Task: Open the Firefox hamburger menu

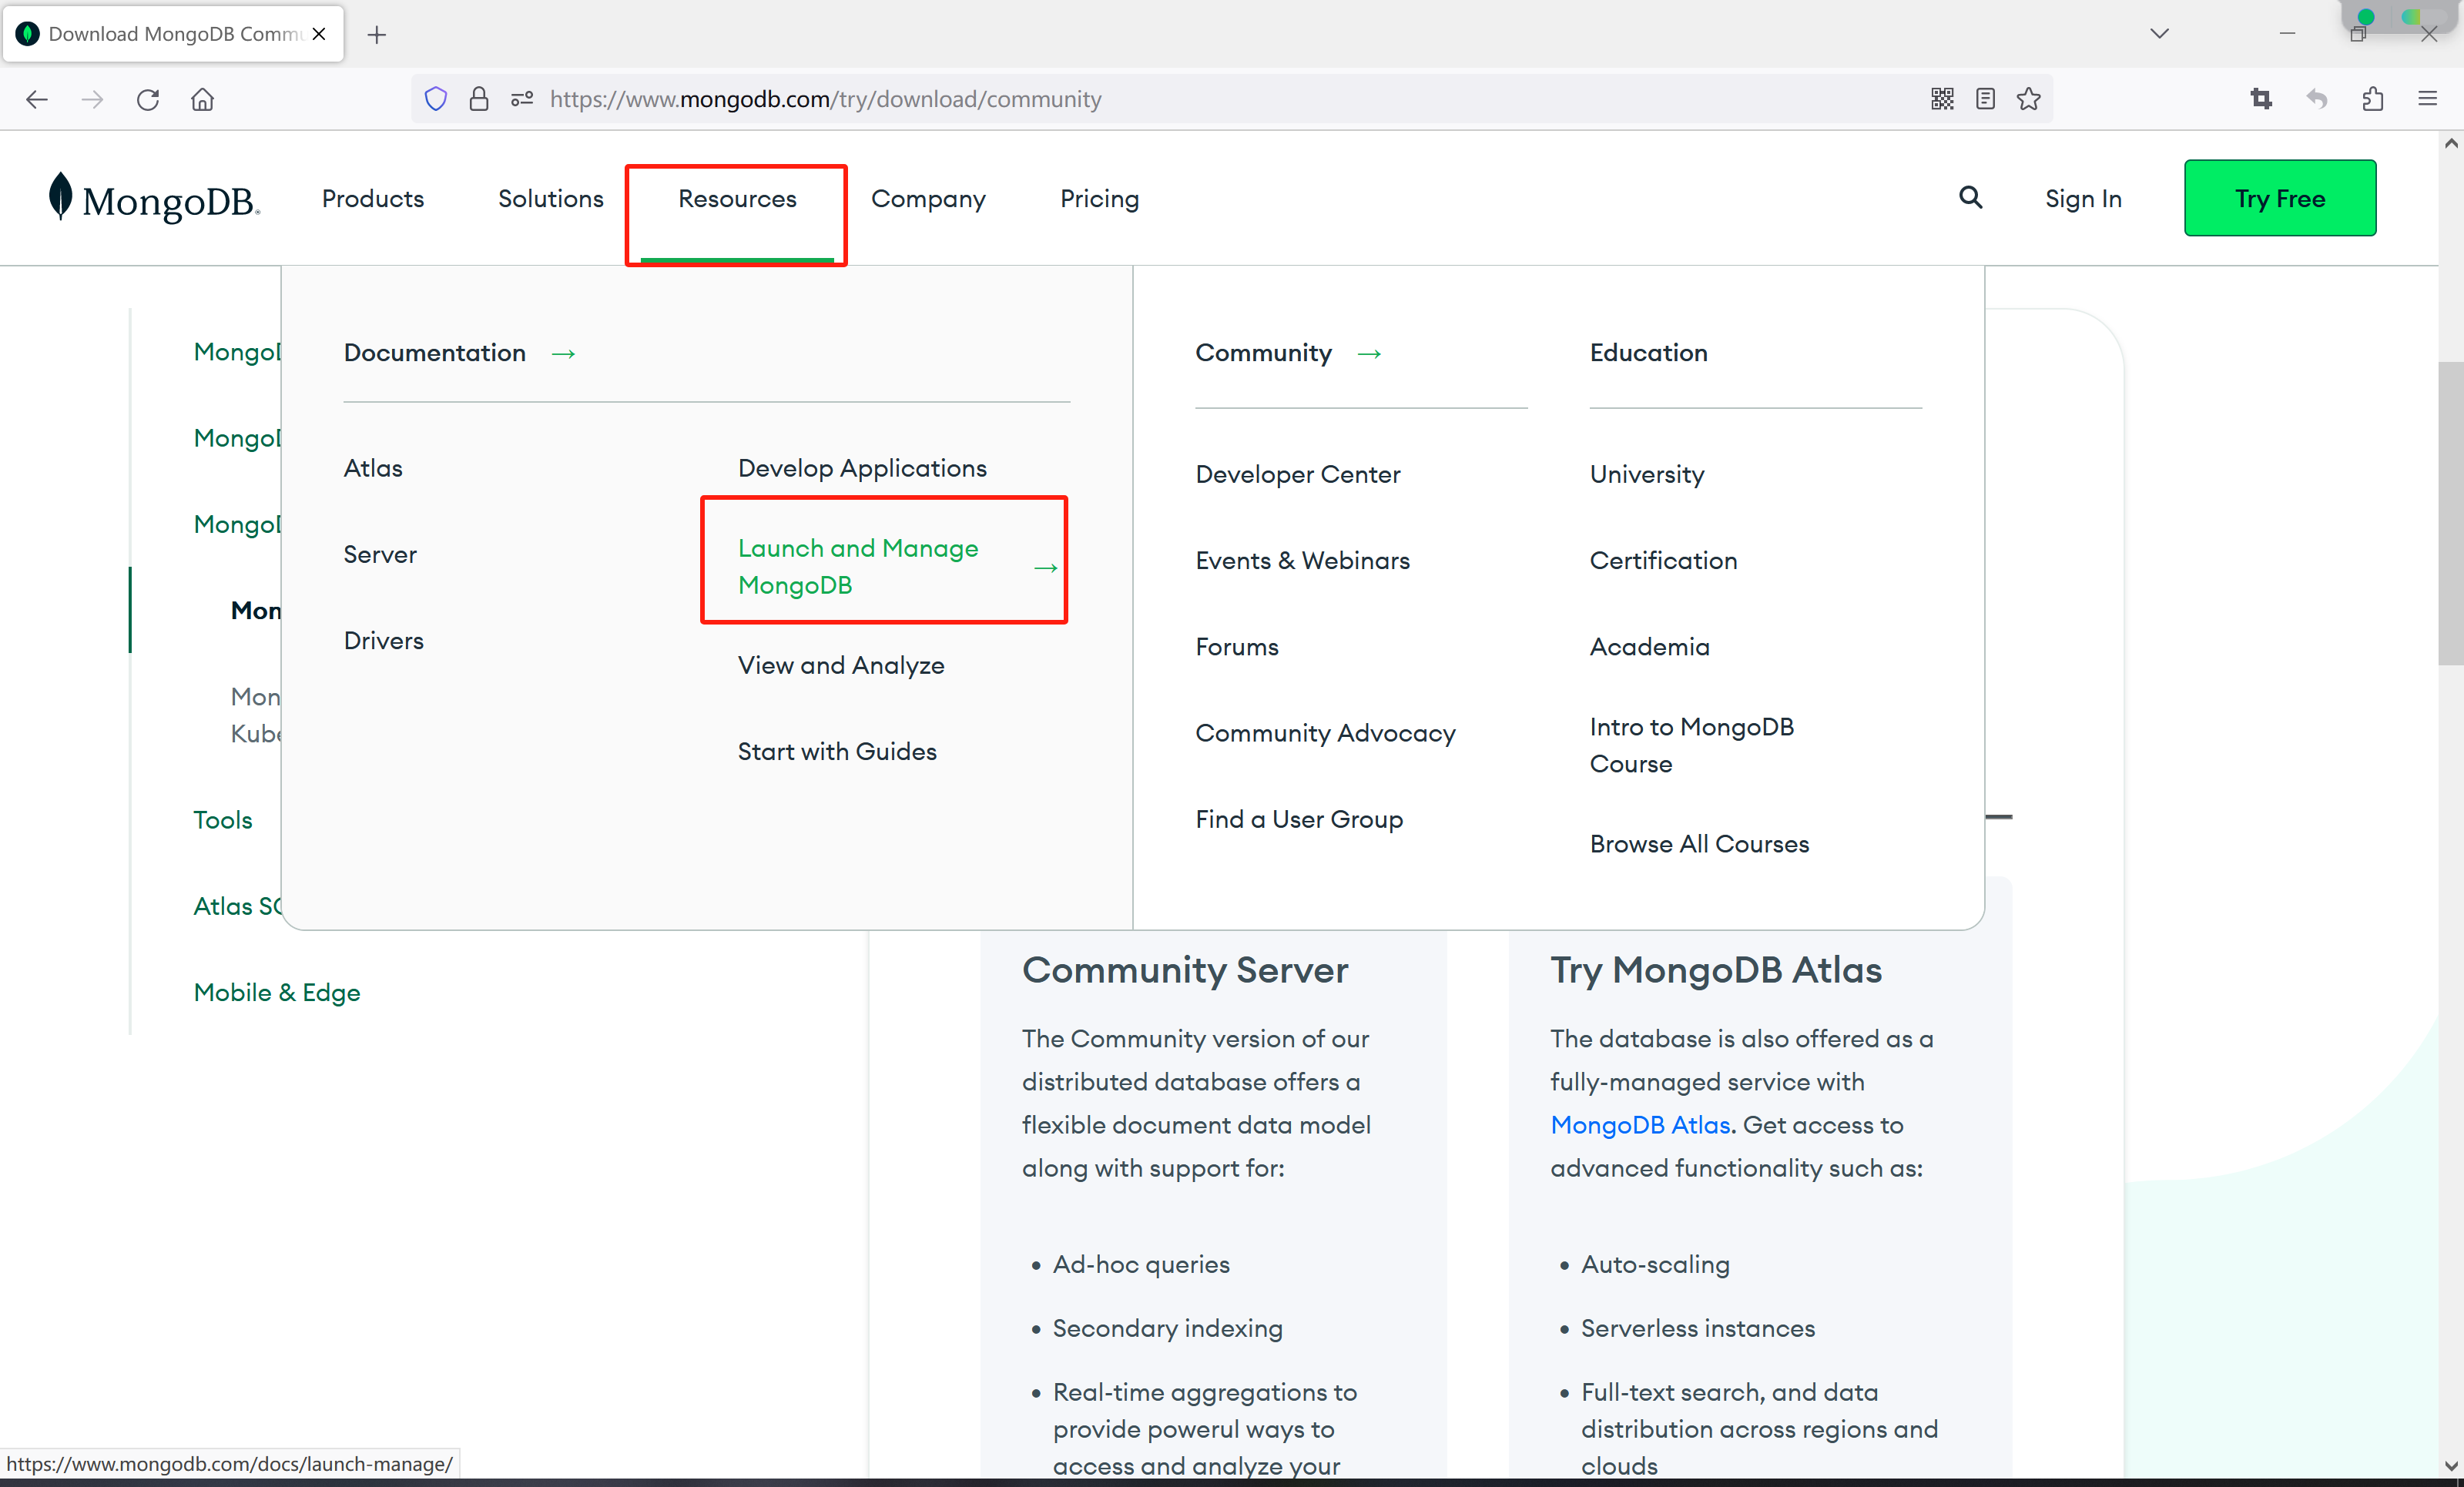Action: click(2428, 99)
